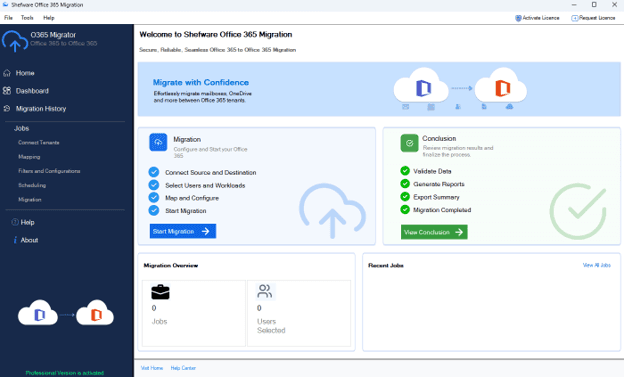Click the briefcase Jobs icon
This screenshot has height=377, width=624.
(x=160, y=292)
